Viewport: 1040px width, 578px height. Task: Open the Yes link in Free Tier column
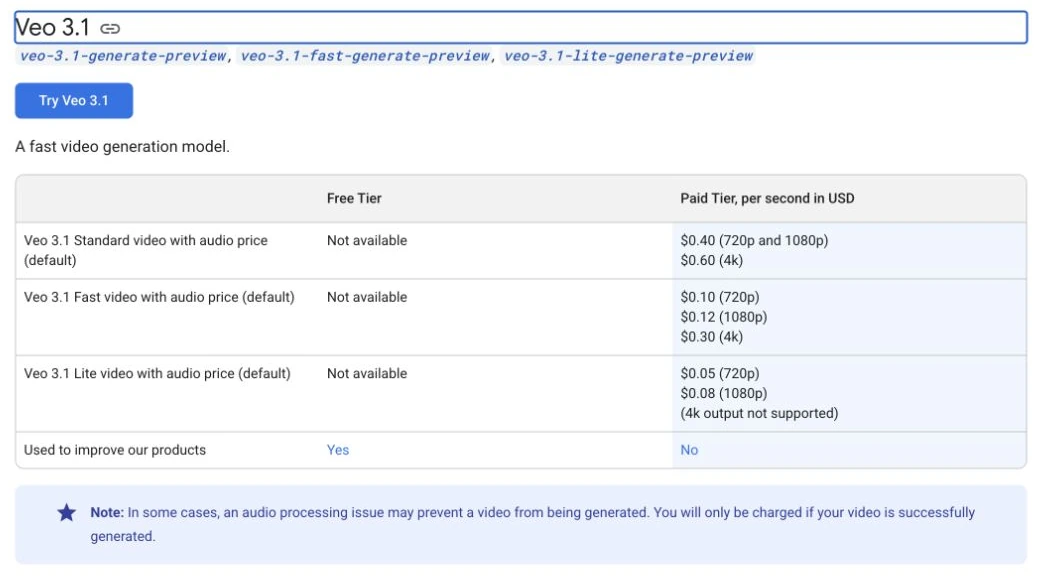click(338, 450)
